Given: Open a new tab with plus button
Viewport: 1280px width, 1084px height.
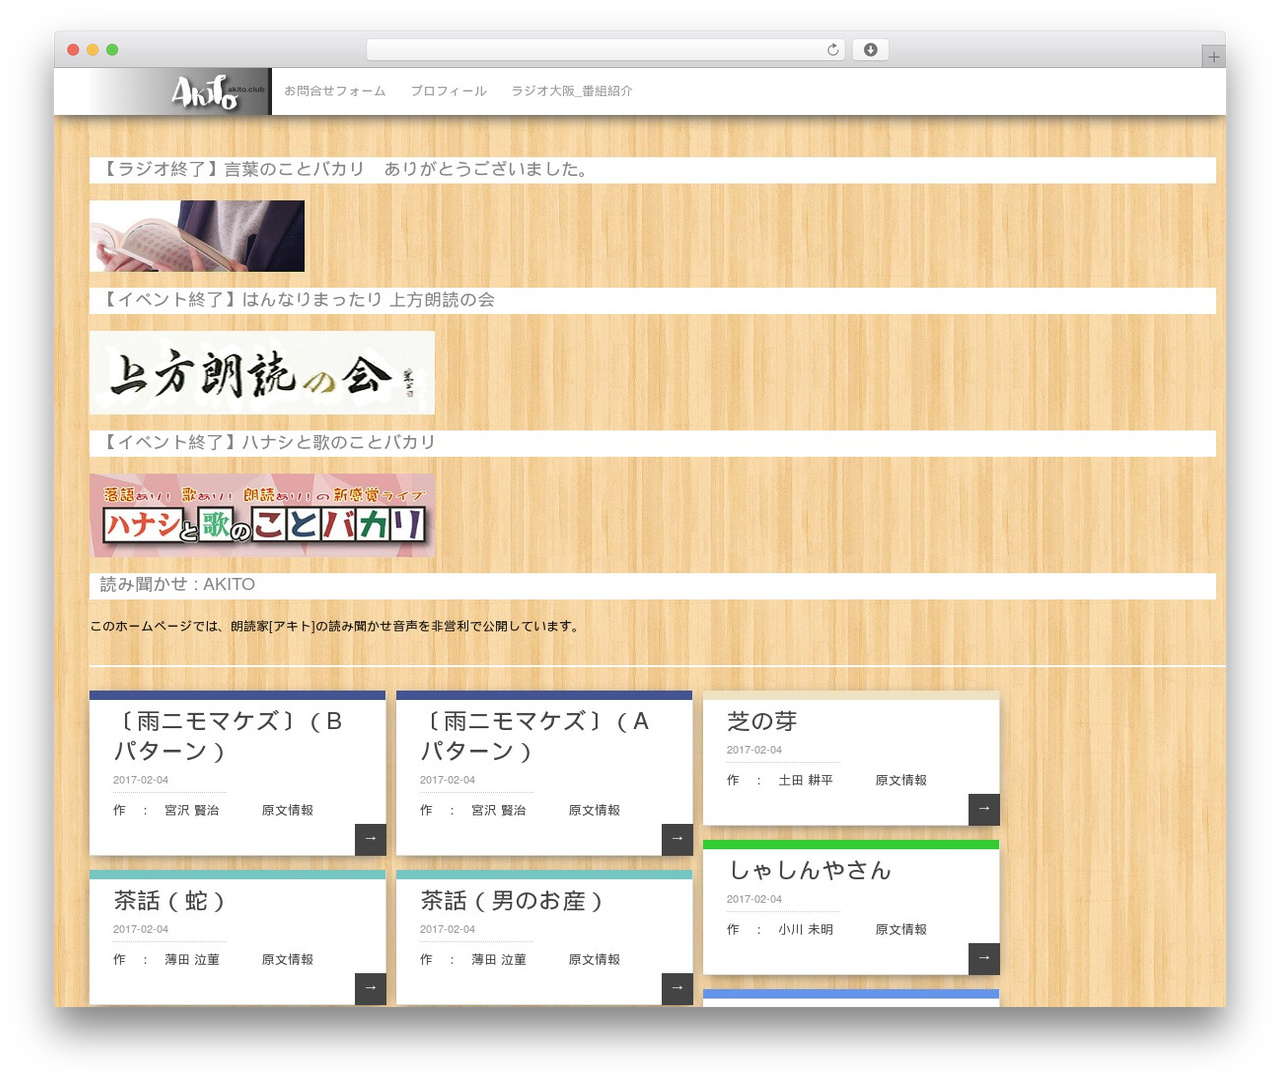Looking at the screenshot, I should (x=1213, y=57).
